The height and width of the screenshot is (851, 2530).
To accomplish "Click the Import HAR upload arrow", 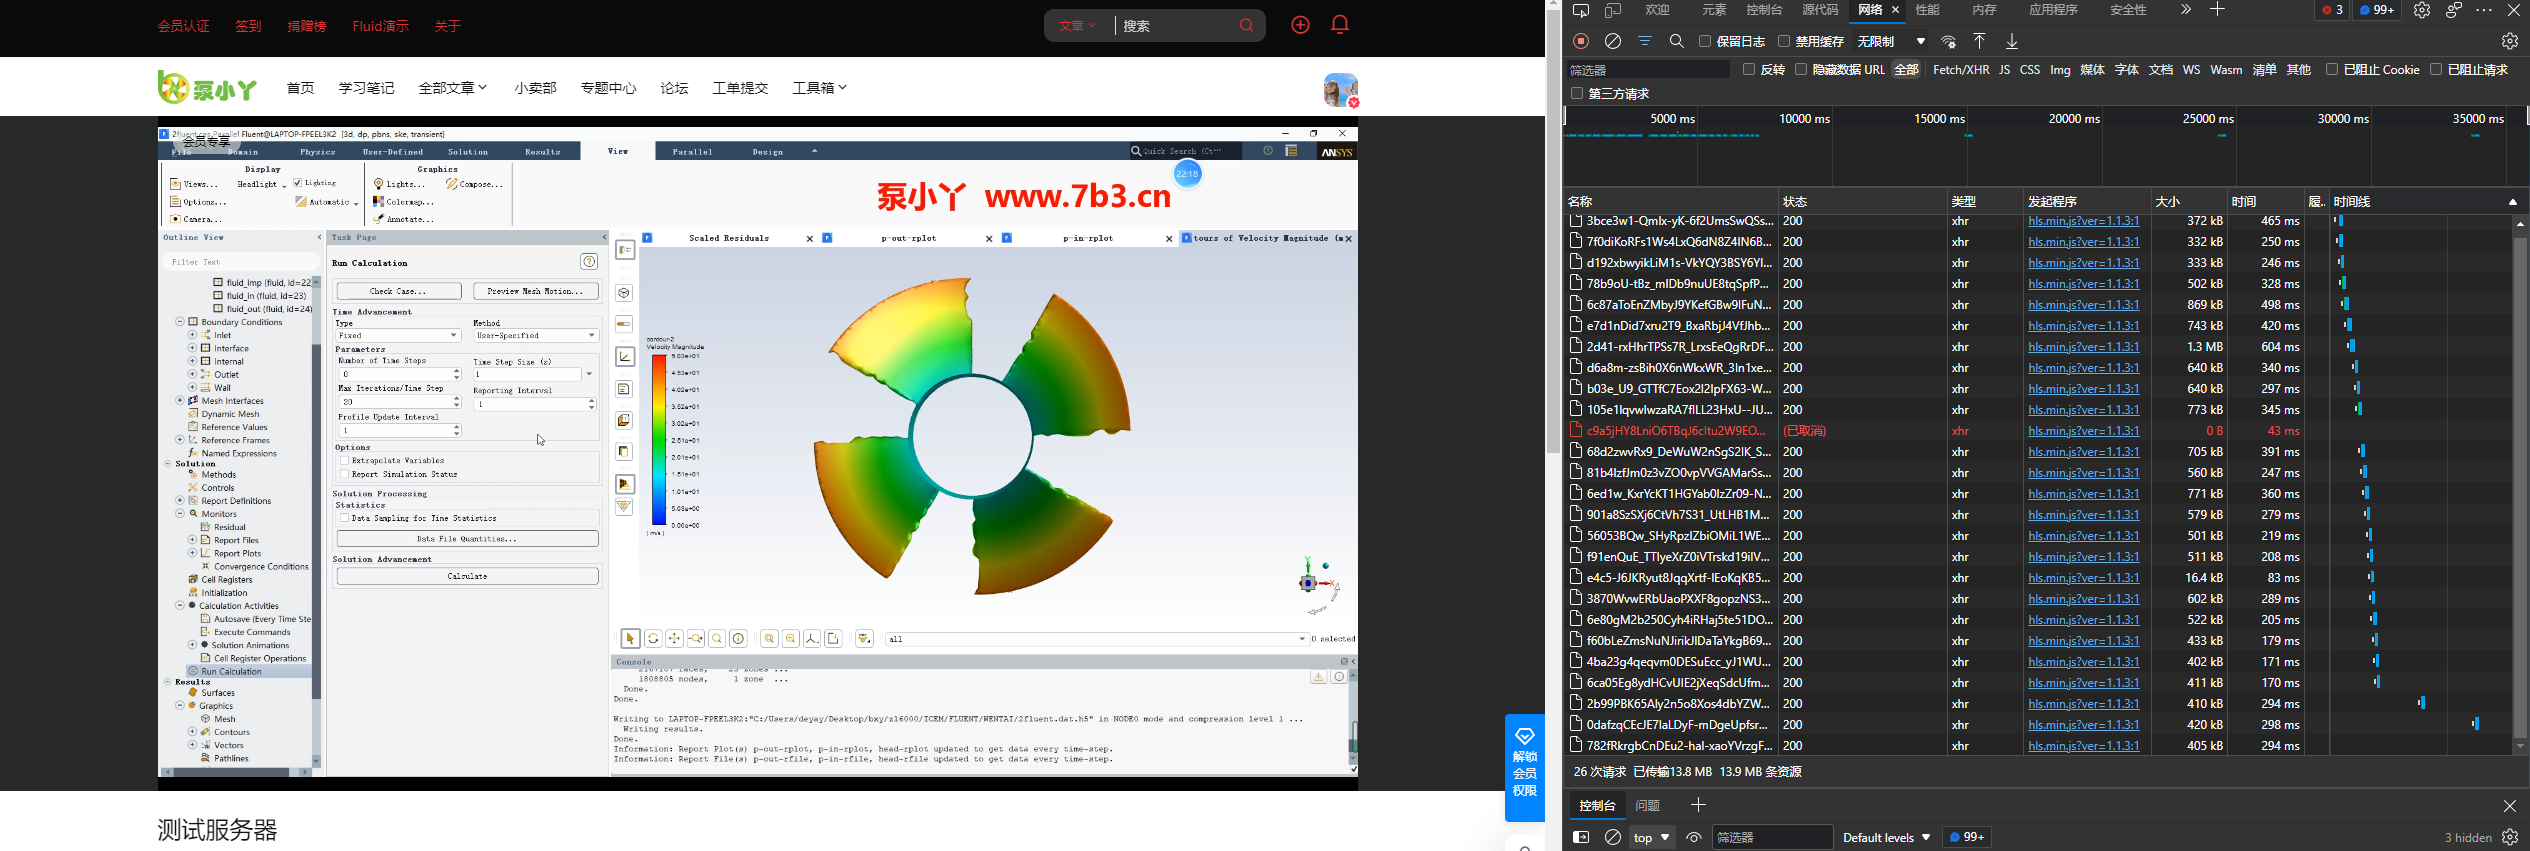I will 1979,41.
